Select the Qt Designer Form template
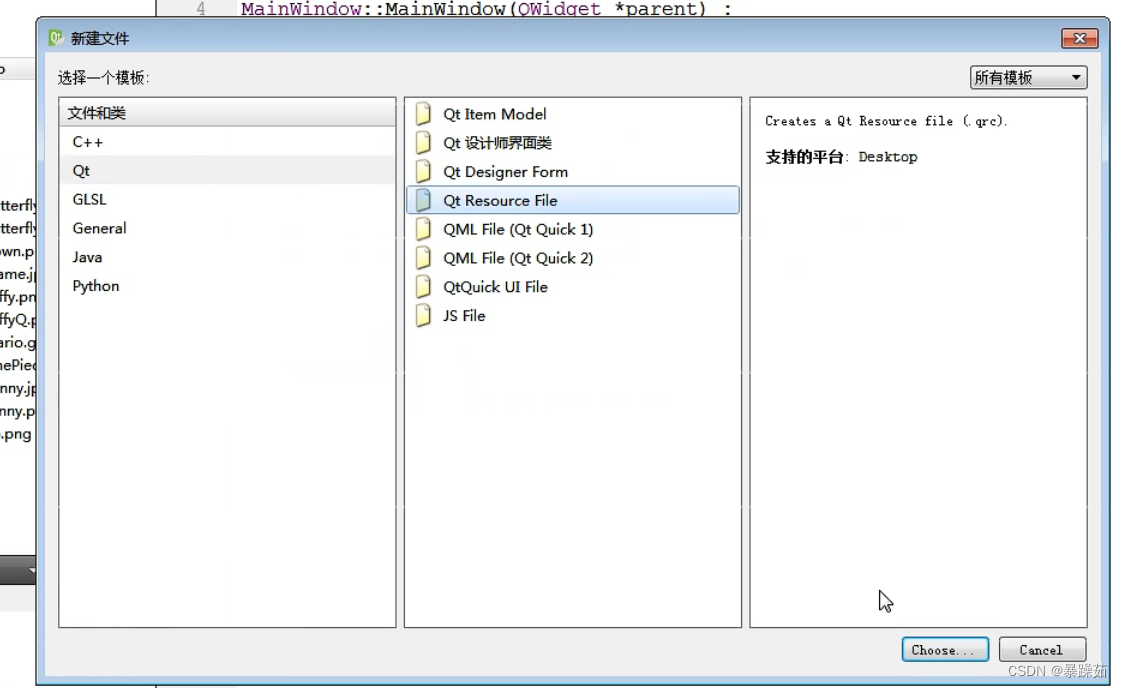Viewport: 1123px width, 688px height. (x=572, y=172)
